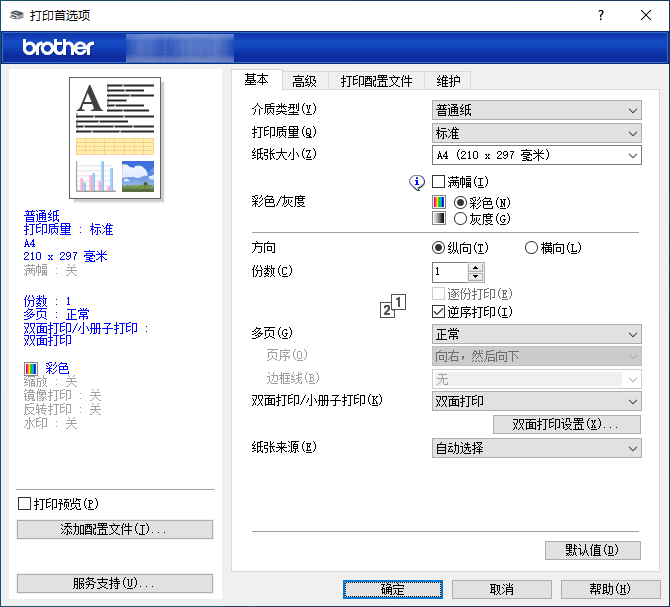
Task: Click '份数 : 1' summary text
Action: pyautogui.click(x=47, y=301)
